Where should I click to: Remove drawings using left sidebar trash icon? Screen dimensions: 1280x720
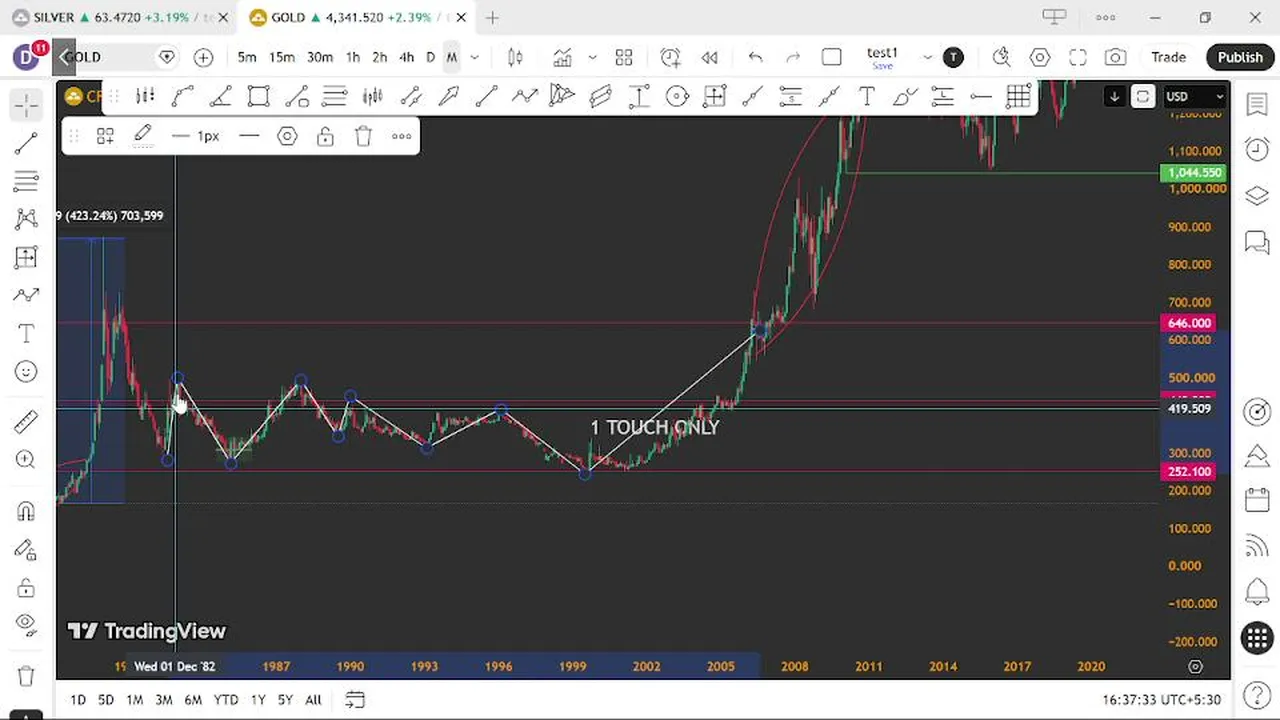(26, 676)
